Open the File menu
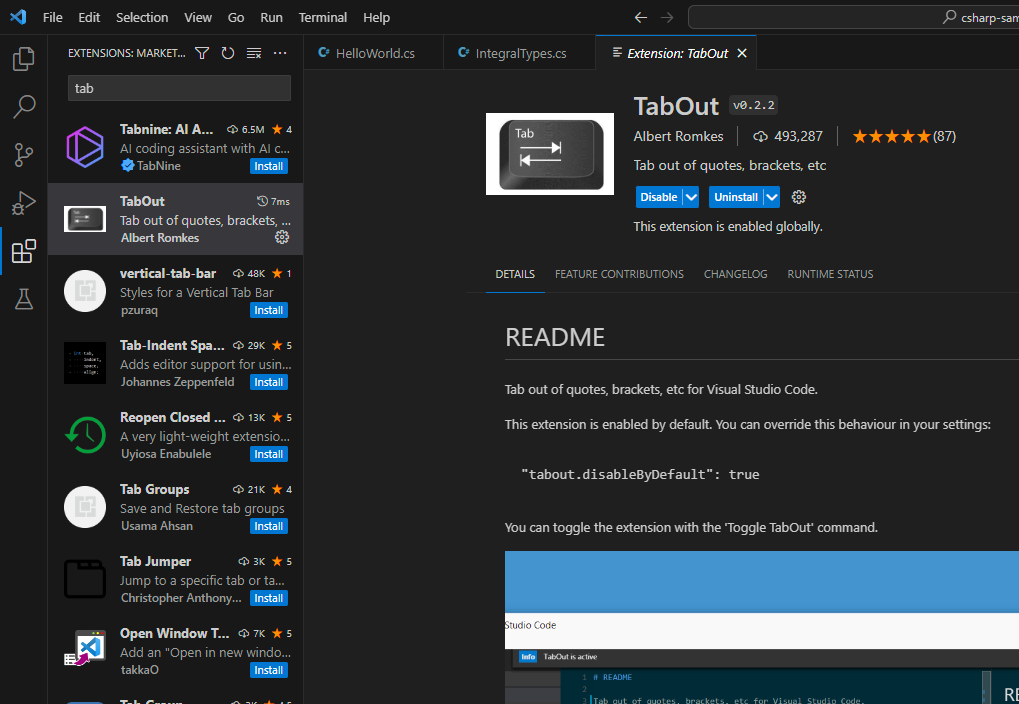Image resolution: width=1019 pixels, height=704 pixels. (x=53, y=18)
